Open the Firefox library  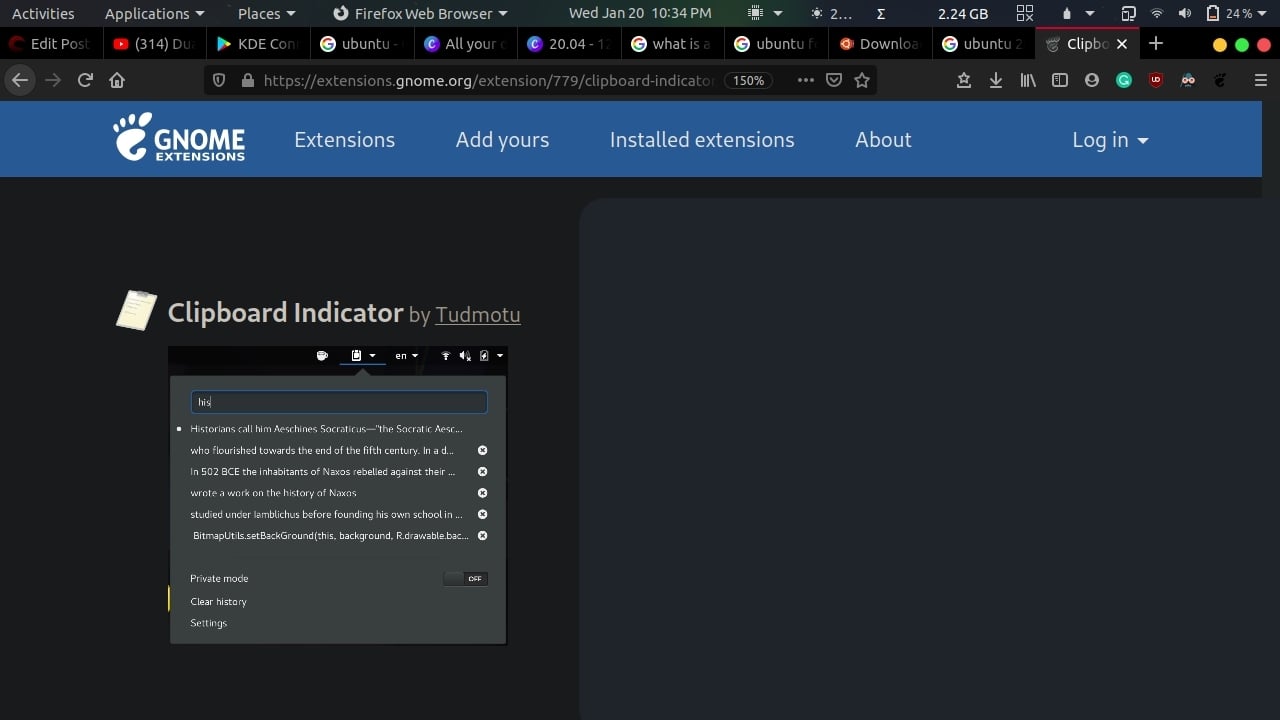1028,80
